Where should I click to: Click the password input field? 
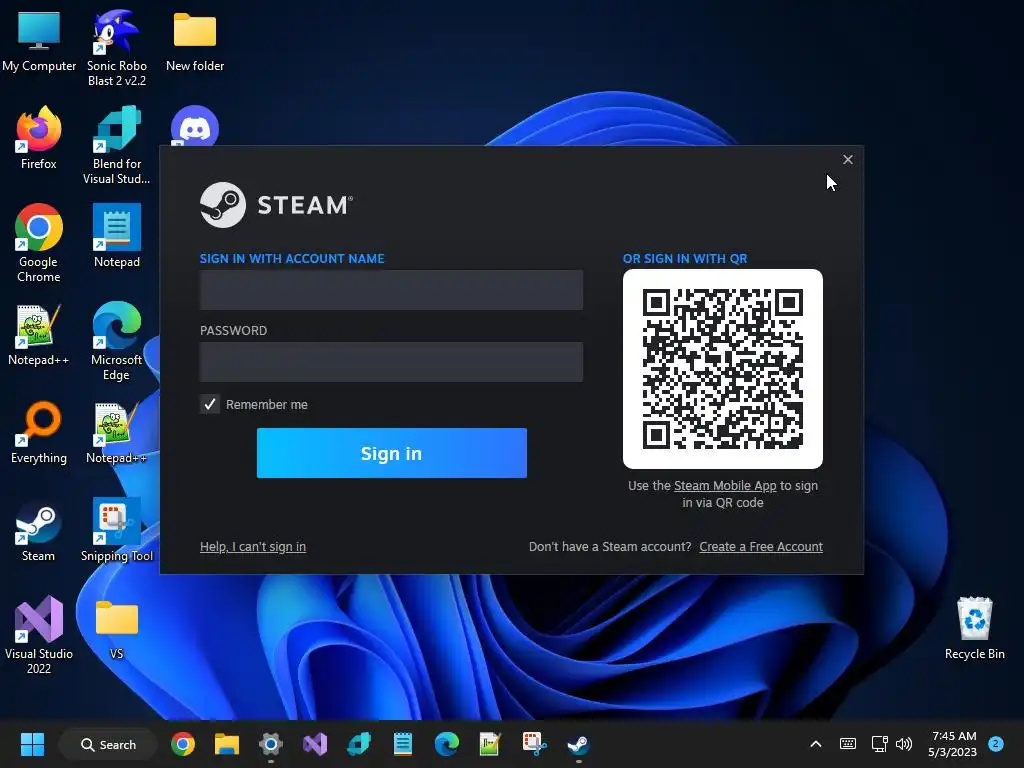tap(391, 362)
